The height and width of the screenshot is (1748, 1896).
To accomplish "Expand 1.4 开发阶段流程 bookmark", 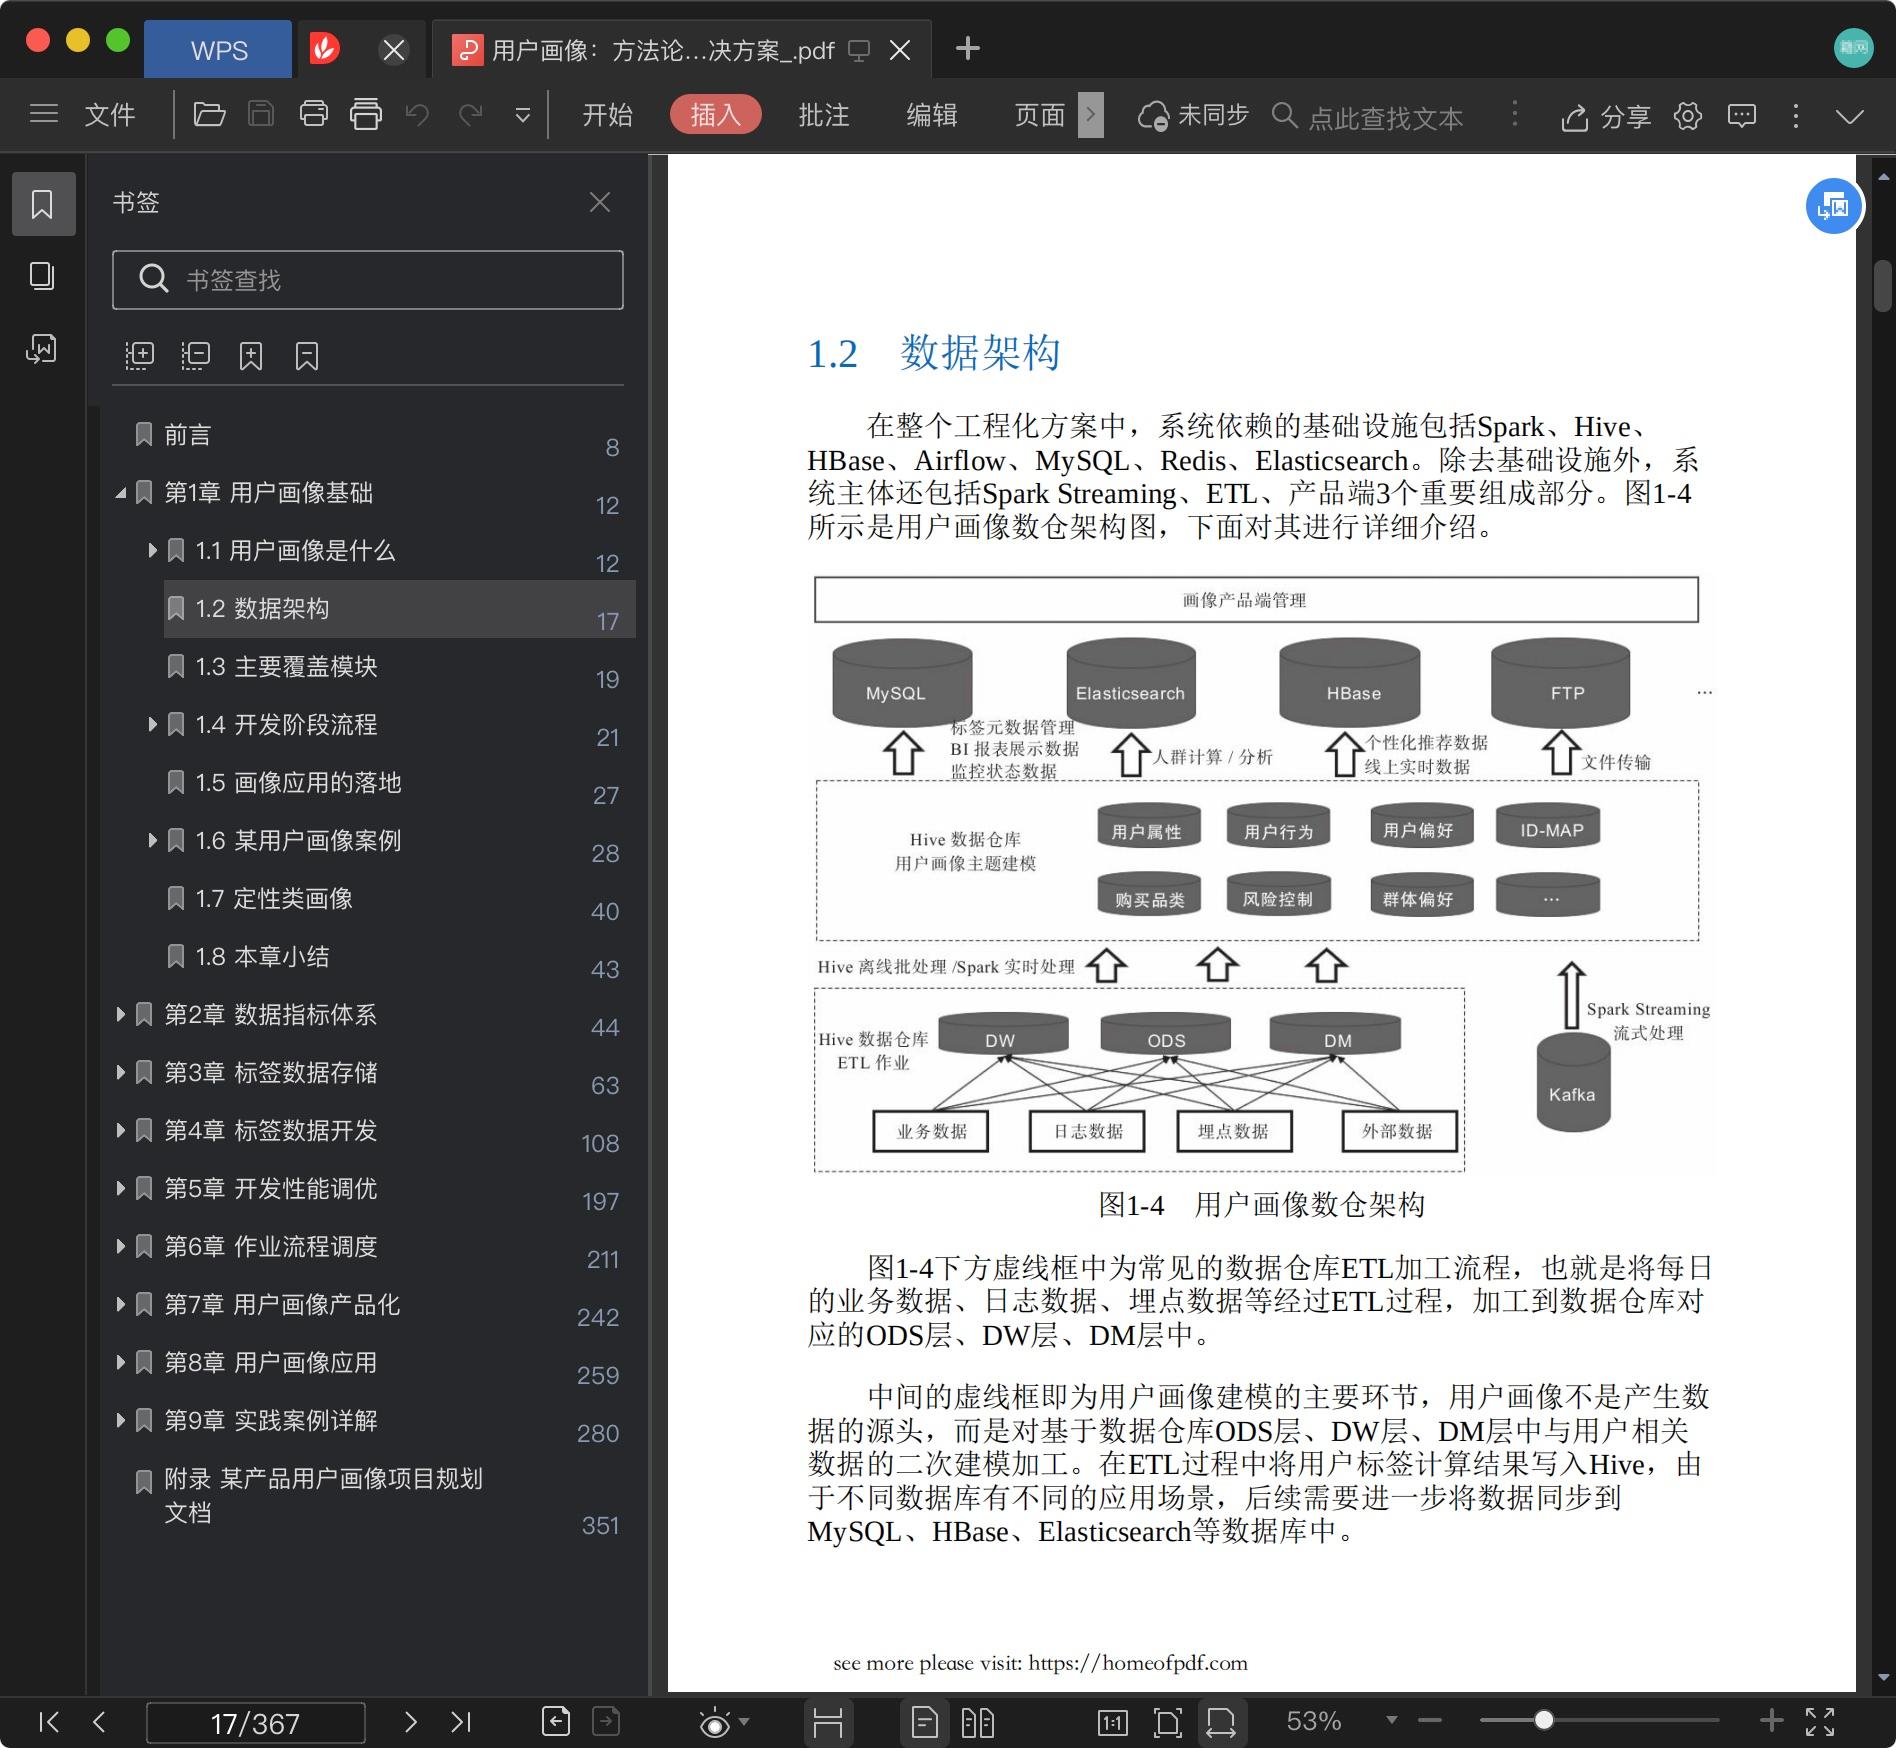I will pyautogui.click(x=152, y=724).
